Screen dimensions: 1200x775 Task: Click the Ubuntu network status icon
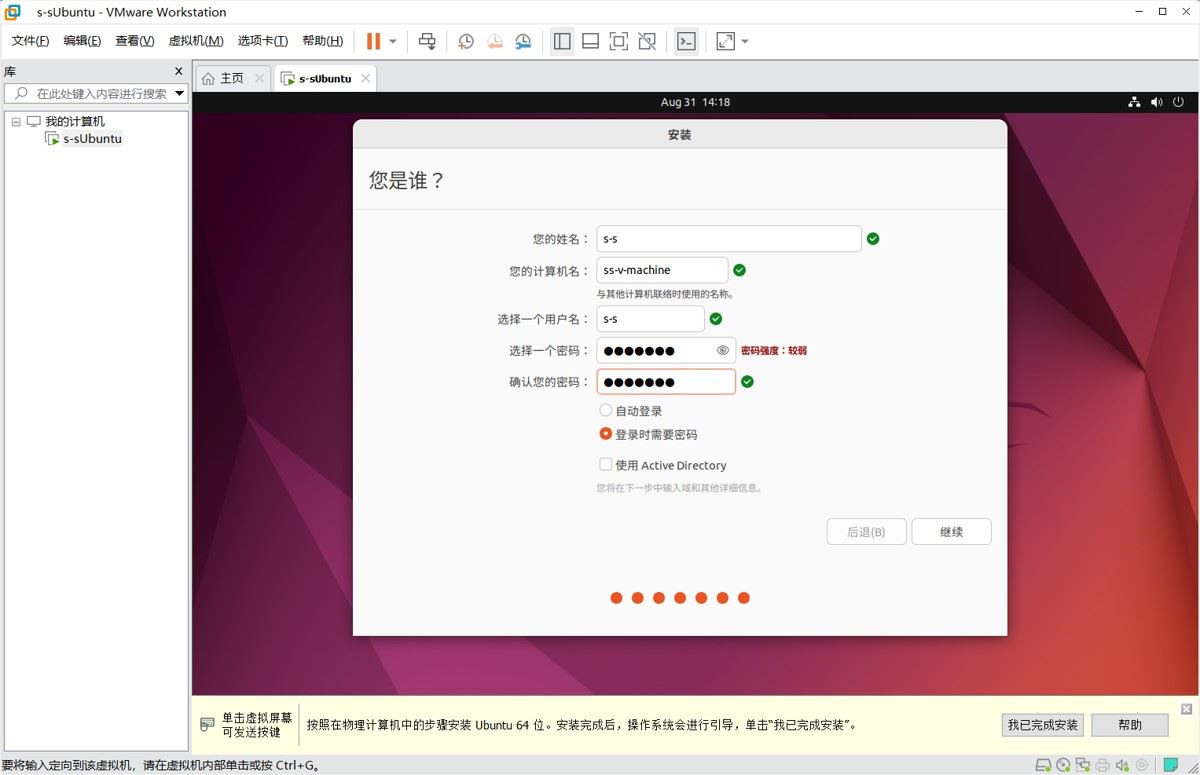click(x=1134, y=102)
